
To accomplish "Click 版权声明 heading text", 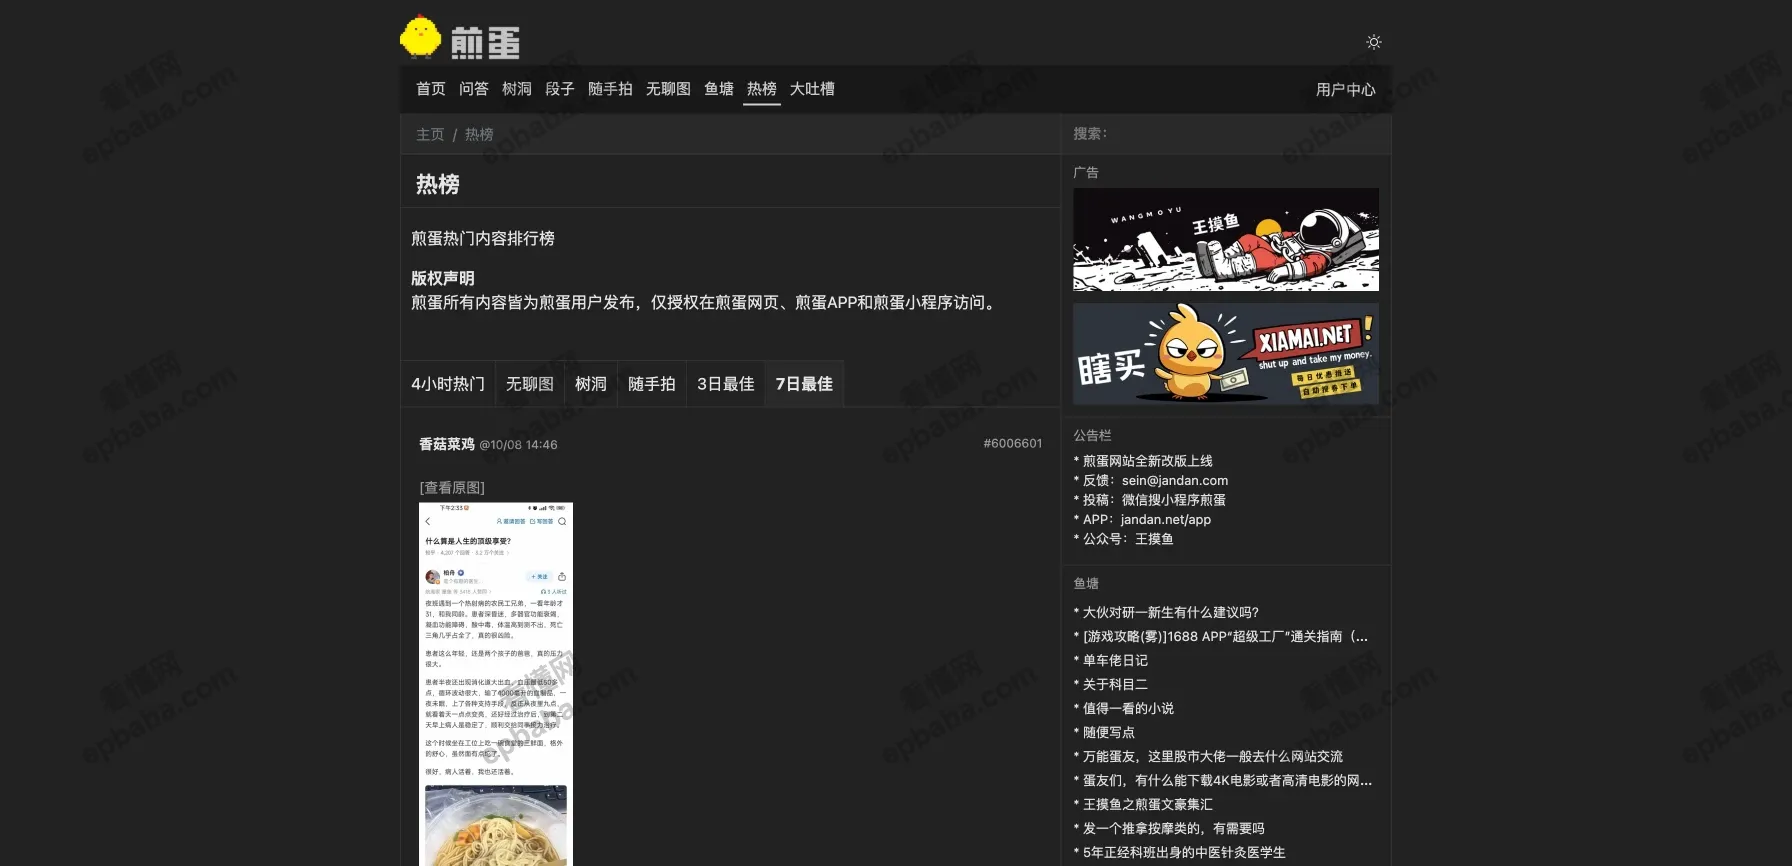I will (443, 278).
